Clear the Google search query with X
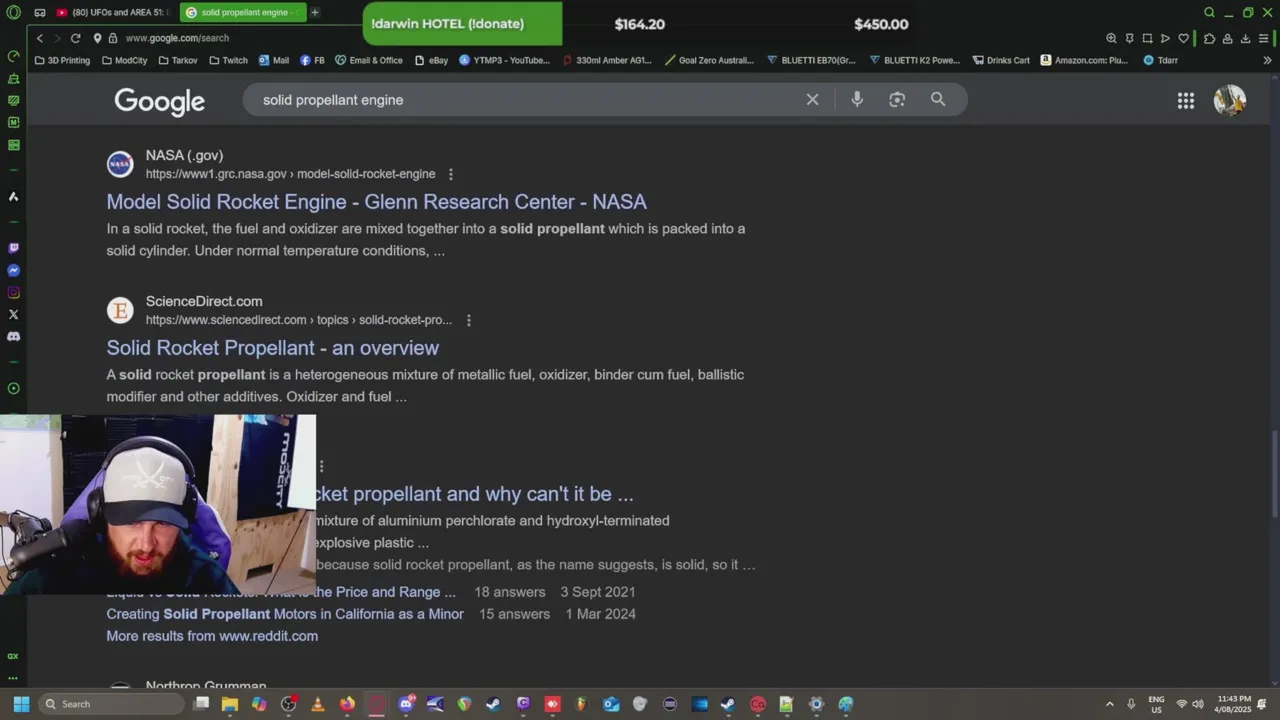The image size is (1280, 720). coord(812,99)
